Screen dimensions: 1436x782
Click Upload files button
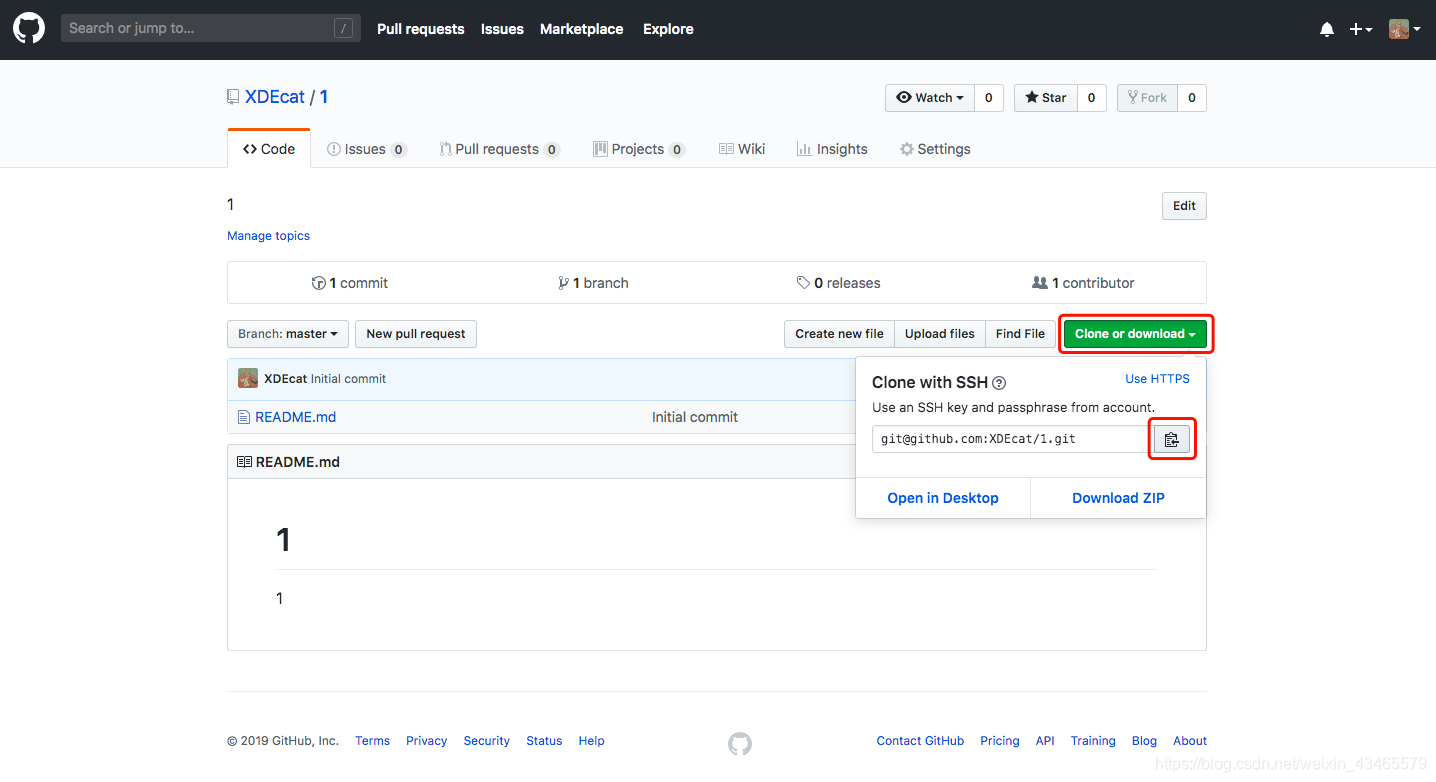tap(940, 334)
